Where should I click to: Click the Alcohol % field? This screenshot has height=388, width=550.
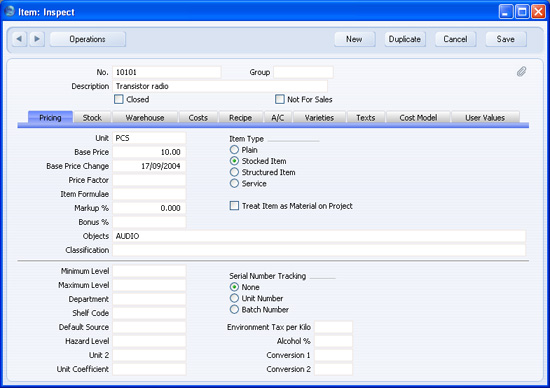tap(333, 341)
